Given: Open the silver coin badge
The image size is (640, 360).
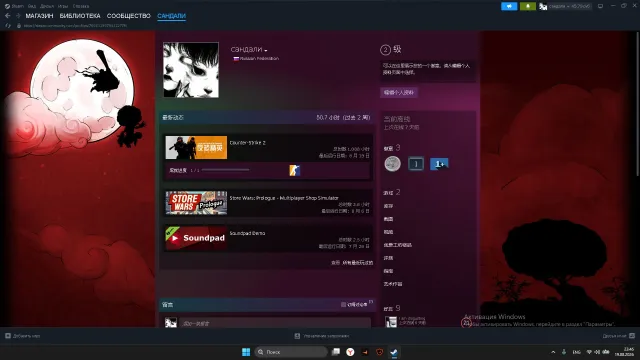Looking at the screenshot, I should click(x=393, y=164).
